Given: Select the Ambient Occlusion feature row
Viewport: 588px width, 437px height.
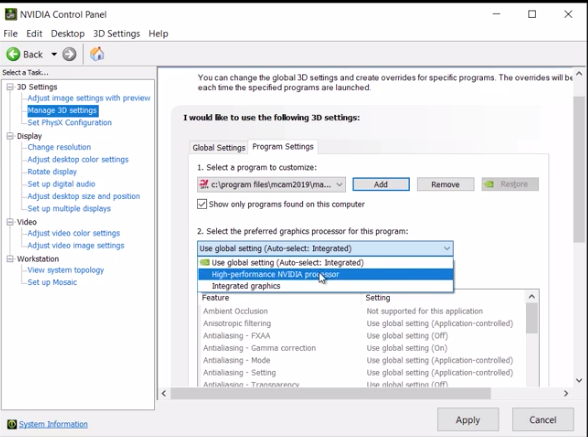Looking at the screenshot, I should [x=362, y=311].
